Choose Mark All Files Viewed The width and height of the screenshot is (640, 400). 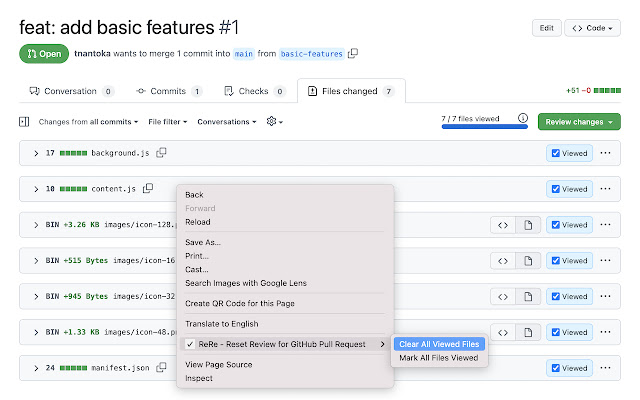point(439,358)
